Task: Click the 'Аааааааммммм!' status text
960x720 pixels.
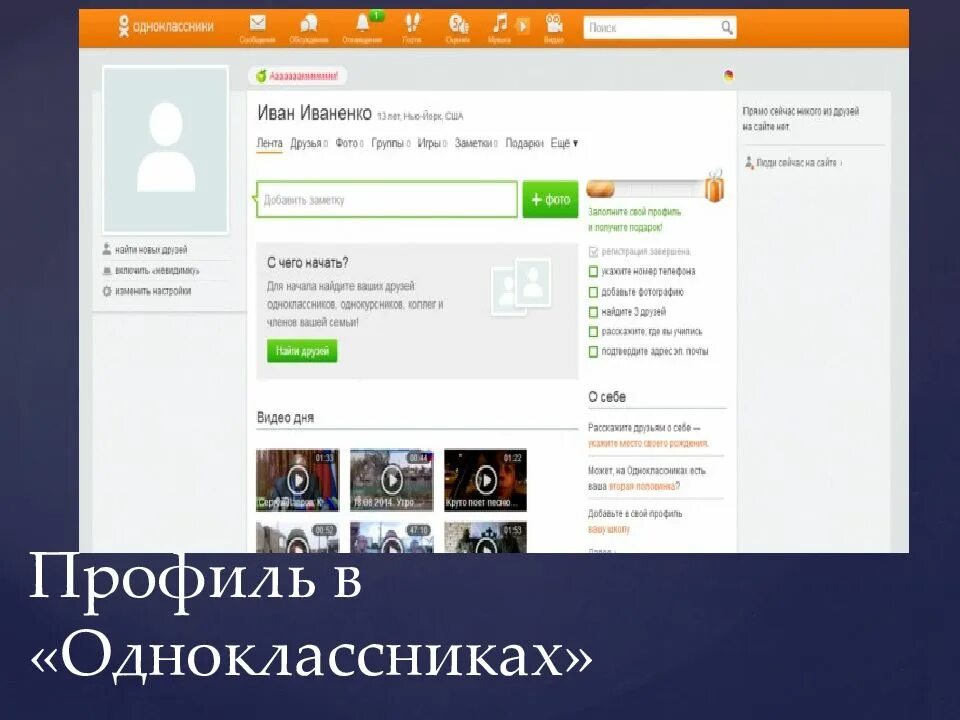Action: pyautogui.click(x=304, y=76)
